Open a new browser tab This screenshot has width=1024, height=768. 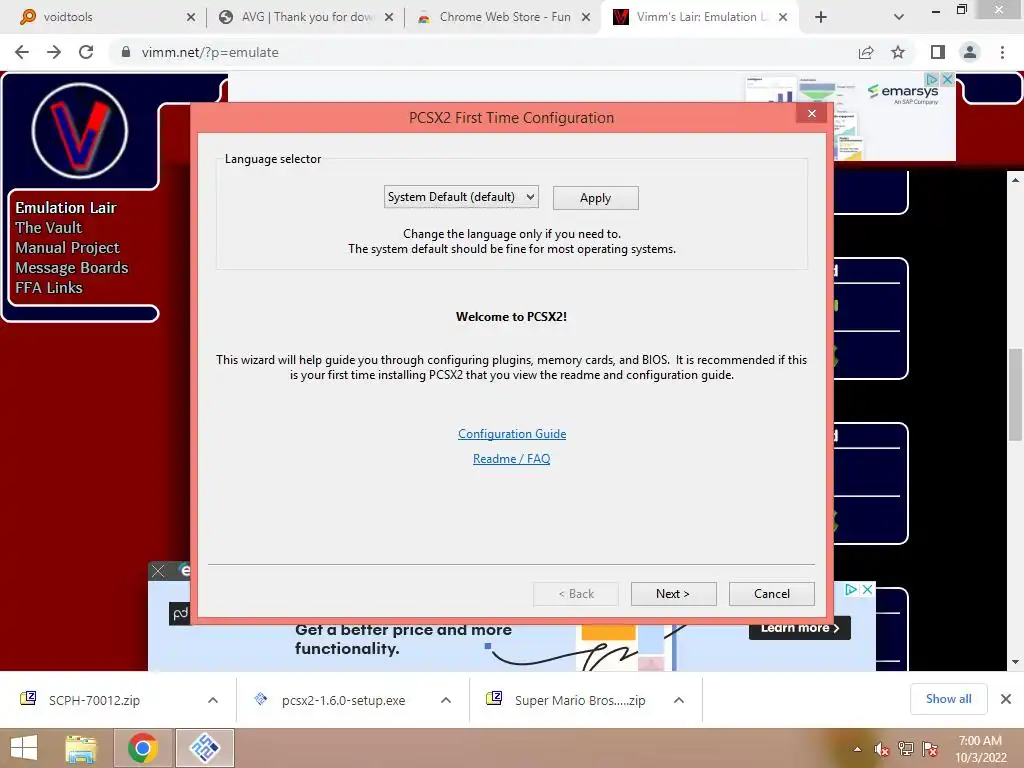(821, 17)
